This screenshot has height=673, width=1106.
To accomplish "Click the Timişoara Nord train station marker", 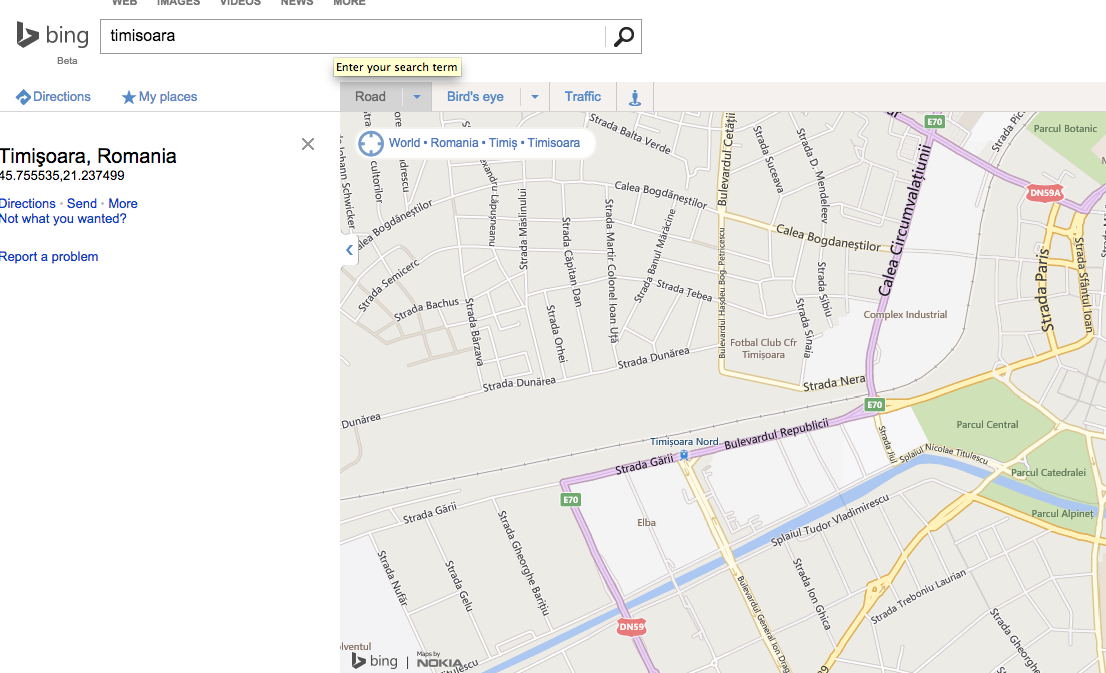I will click(683, 456).
